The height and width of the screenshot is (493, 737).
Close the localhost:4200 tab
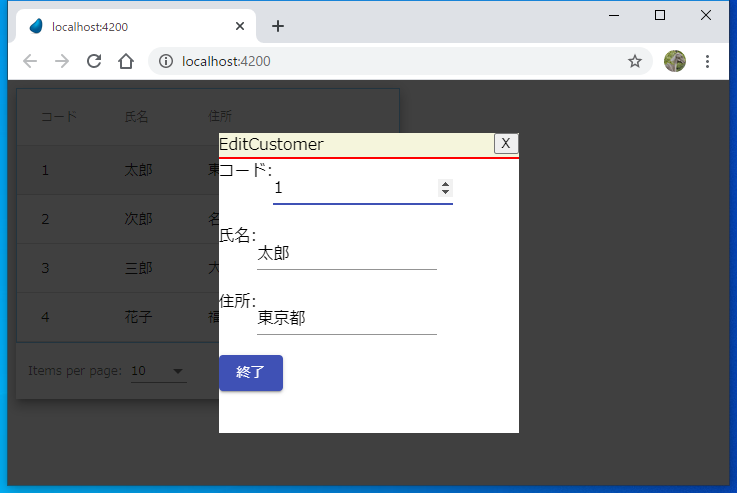[x=240, y=26]
